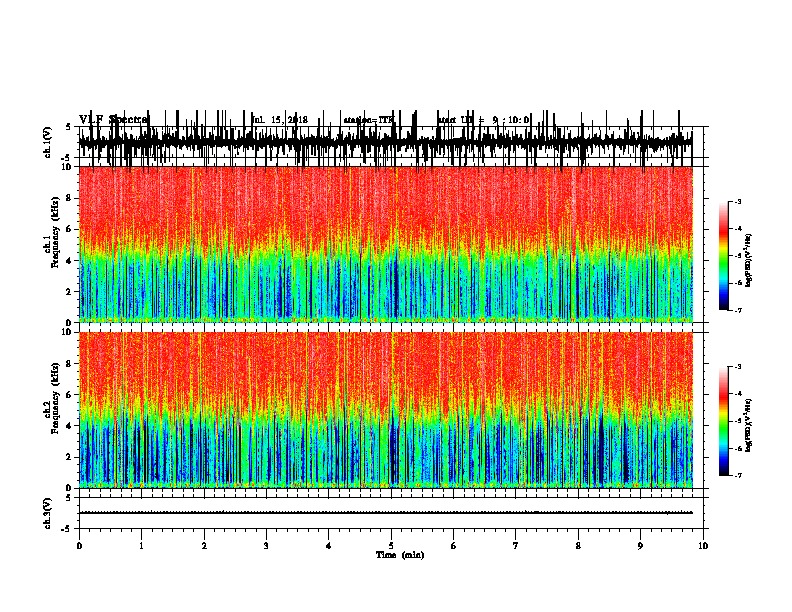Screen dimensions: 792x612
Task: Click the time axis tick label "4"
Action: [x=329, y=546]
